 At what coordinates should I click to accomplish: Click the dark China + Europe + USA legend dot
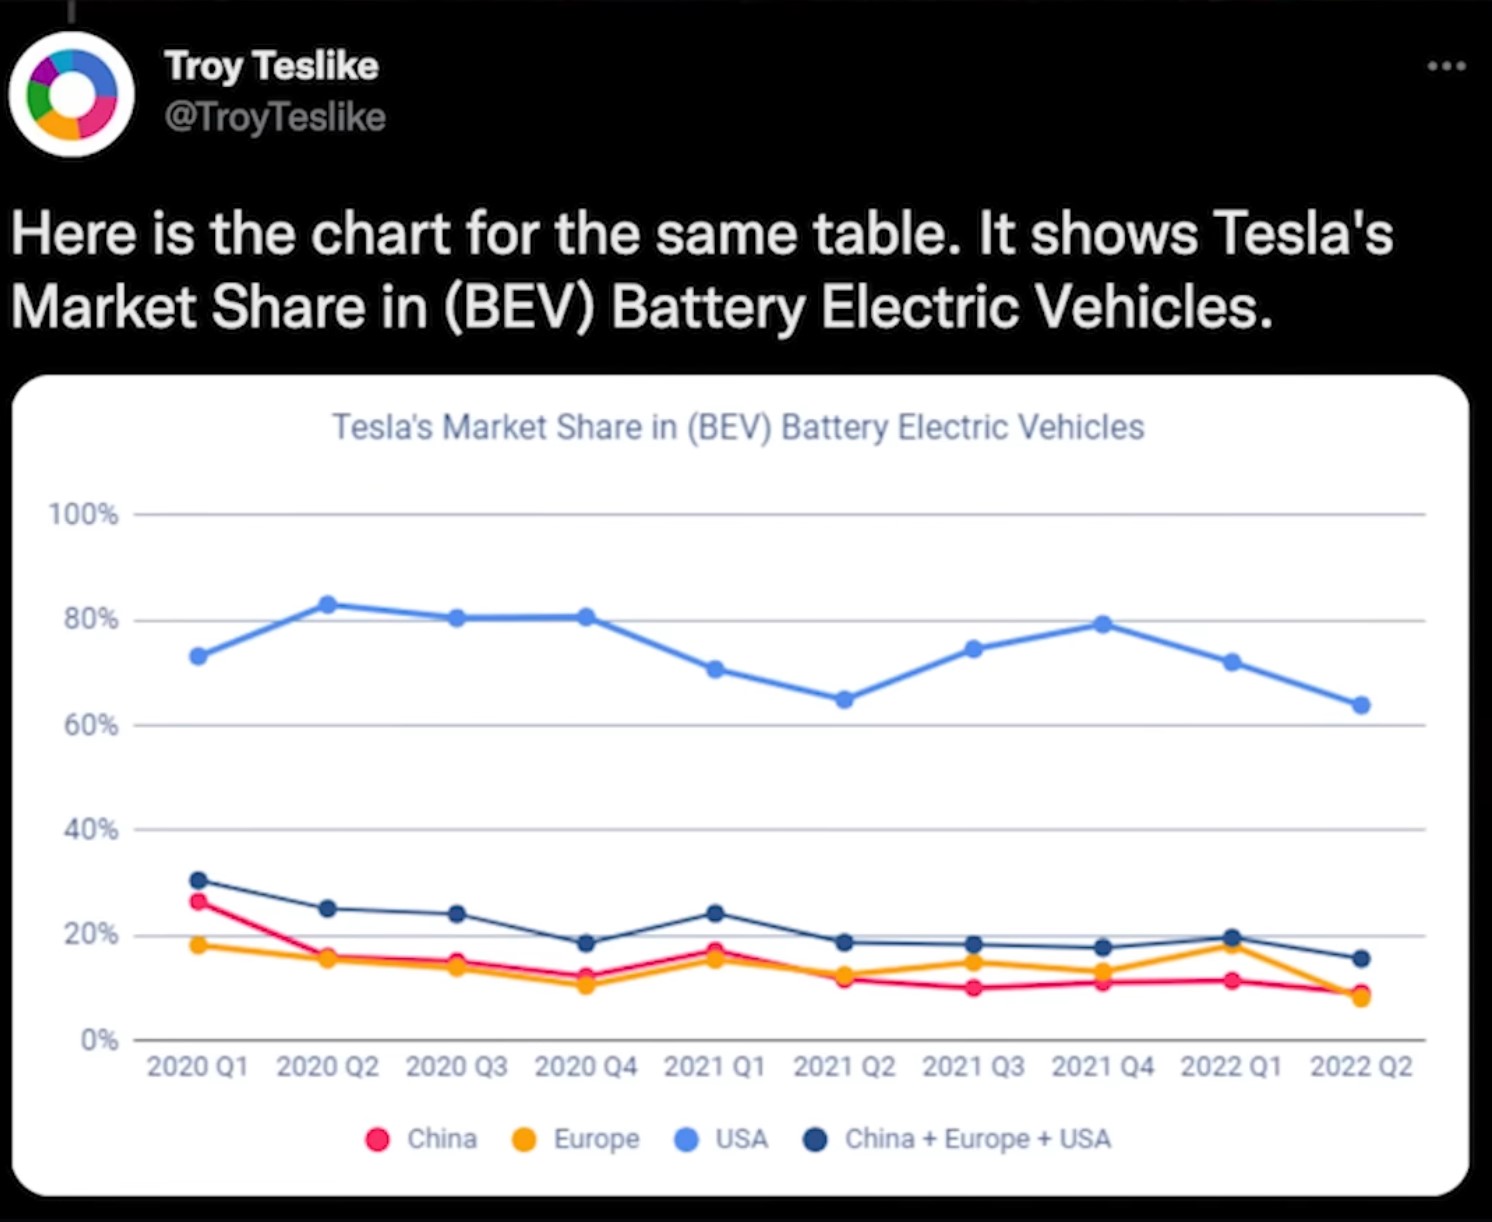pyautogui.click(x=814, y=1138)
